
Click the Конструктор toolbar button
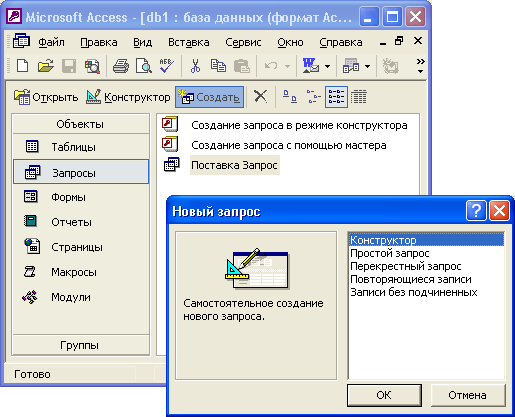[x=128, y=97]
